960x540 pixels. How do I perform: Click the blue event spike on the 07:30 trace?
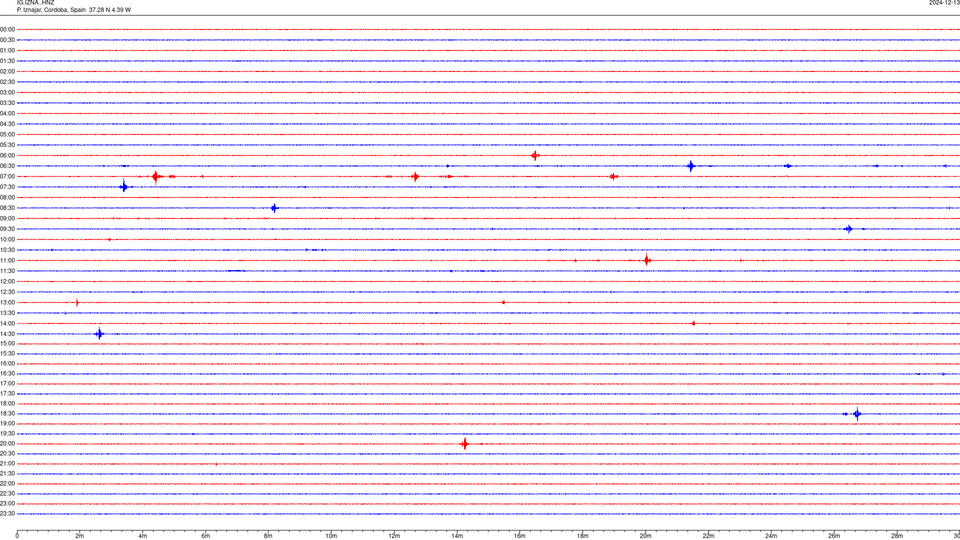pyautogui.click(x=124, y=187)
